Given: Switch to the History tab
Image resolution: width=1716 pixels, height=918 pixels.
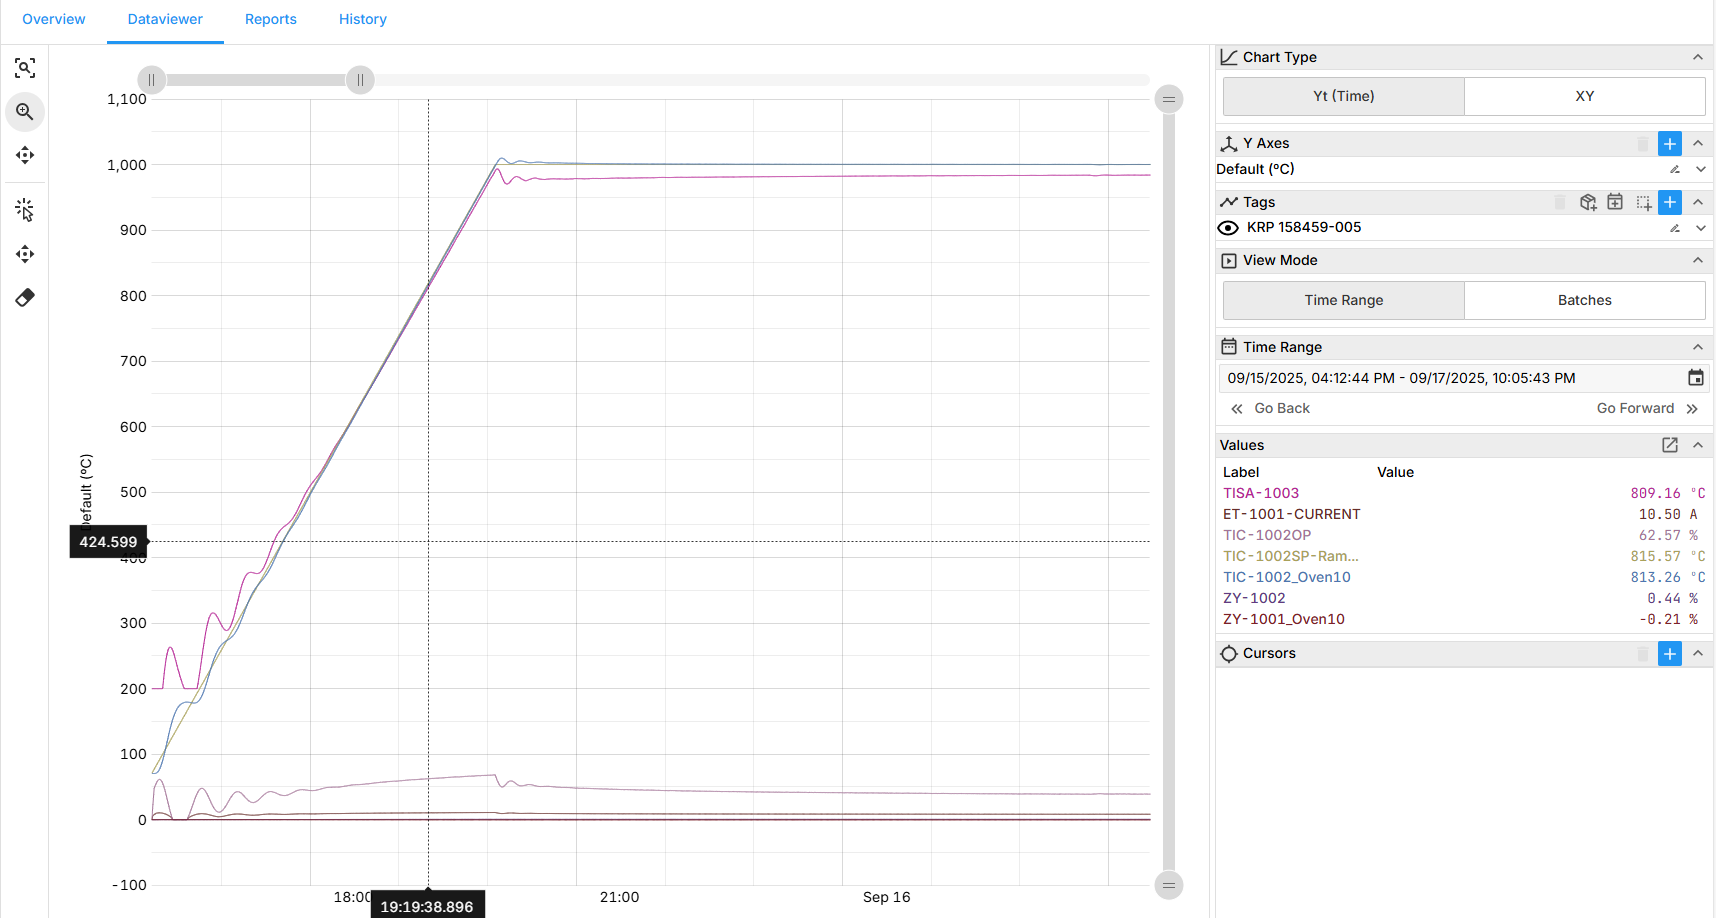Looking at the screenshot, I should click(362, 19).
